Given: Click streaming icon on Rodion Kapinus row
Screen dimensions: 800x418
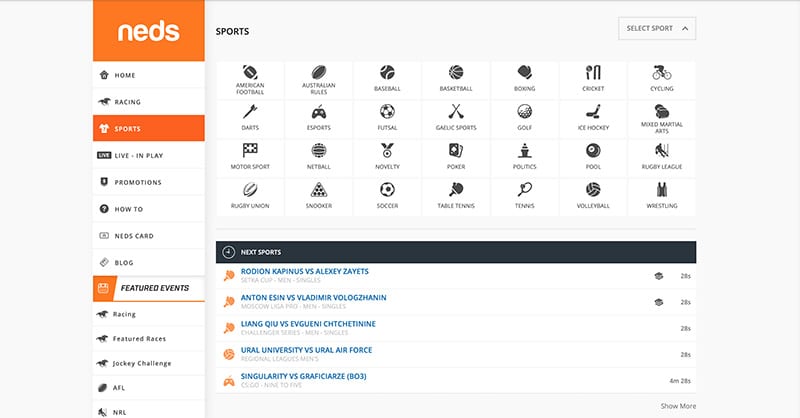Looking at the screenshot, I should 659,276.
